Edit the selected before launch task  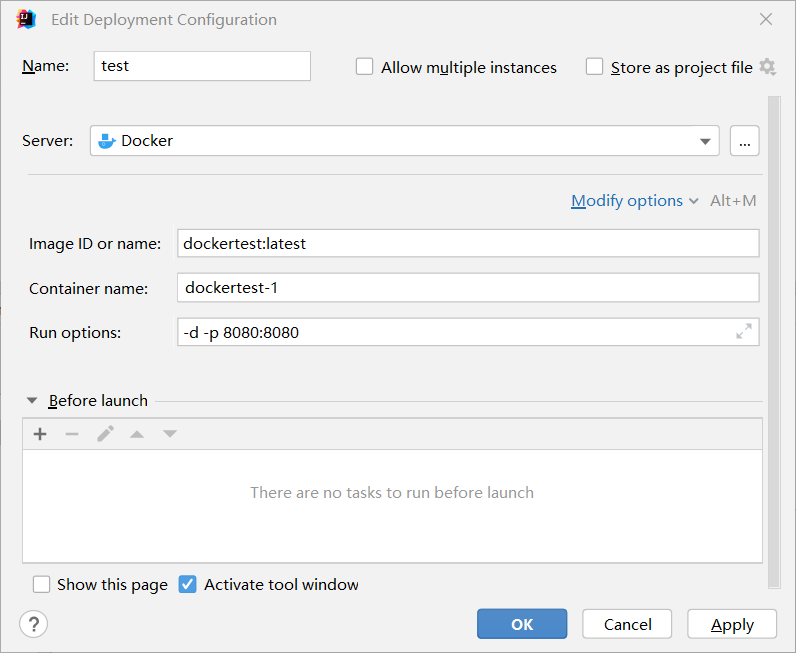click(x=105, y=434)
